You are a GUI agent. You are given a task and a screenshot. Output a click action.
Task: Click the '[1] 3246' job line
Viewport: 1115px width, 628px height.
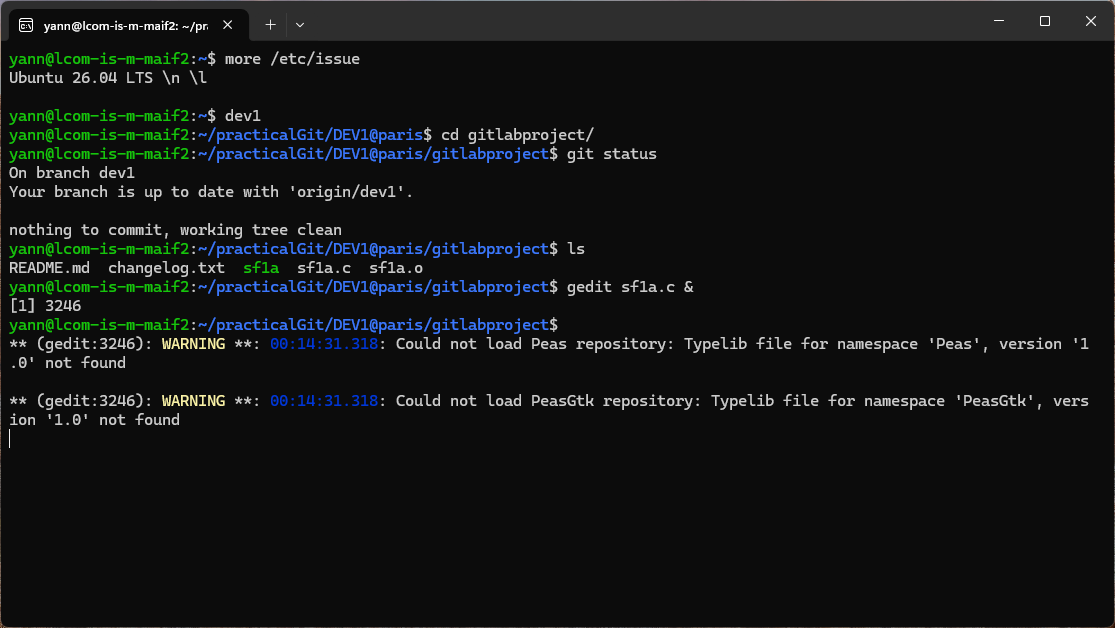point(46,306)
